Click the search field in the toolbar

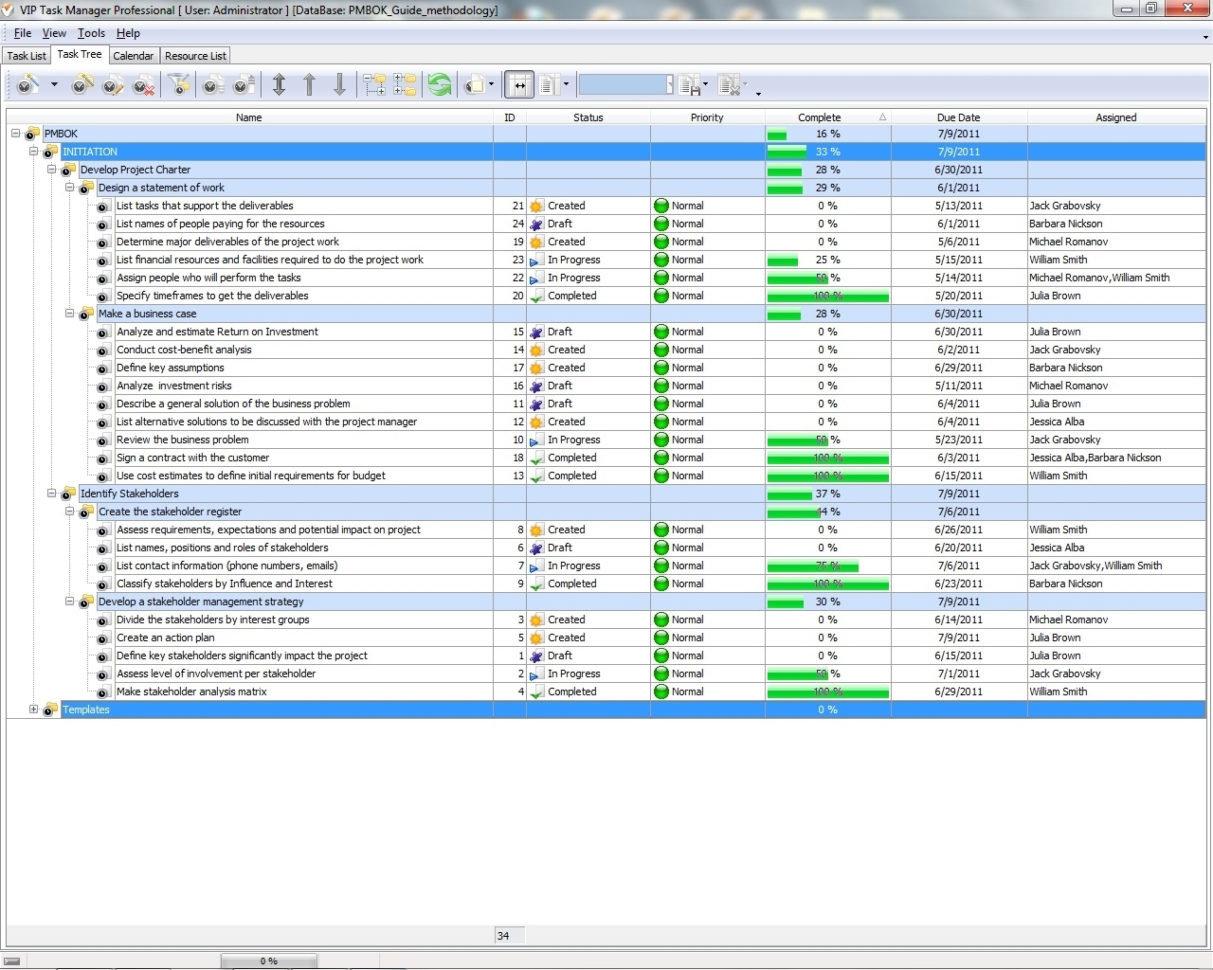[x=625, y=85]
